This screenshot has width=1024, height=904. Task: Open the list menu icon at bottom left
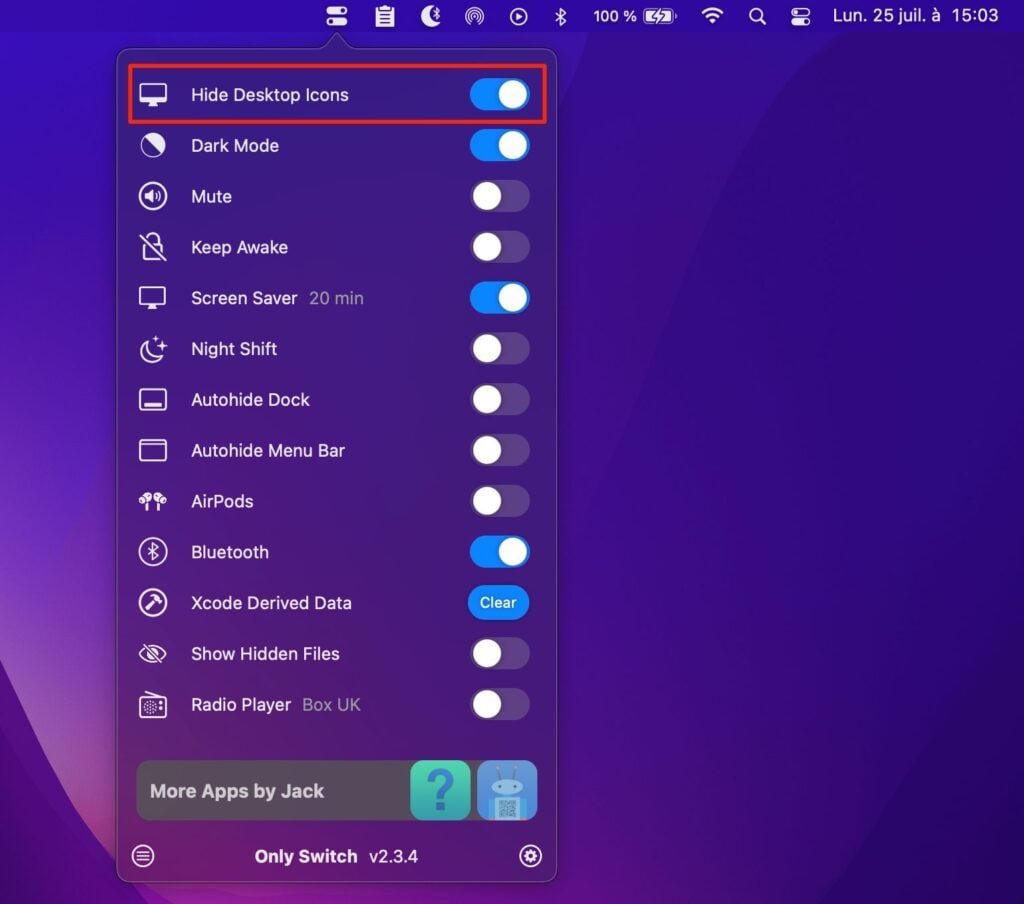coord(143,856)
